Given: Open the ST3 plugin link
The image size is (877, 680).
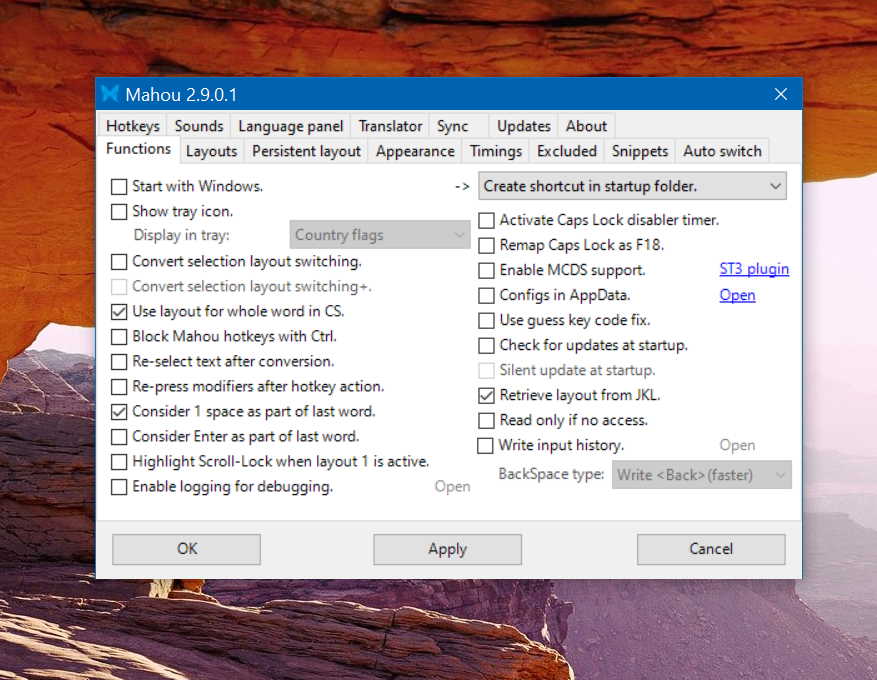Looking at the screenshot, I should [754, 269].
